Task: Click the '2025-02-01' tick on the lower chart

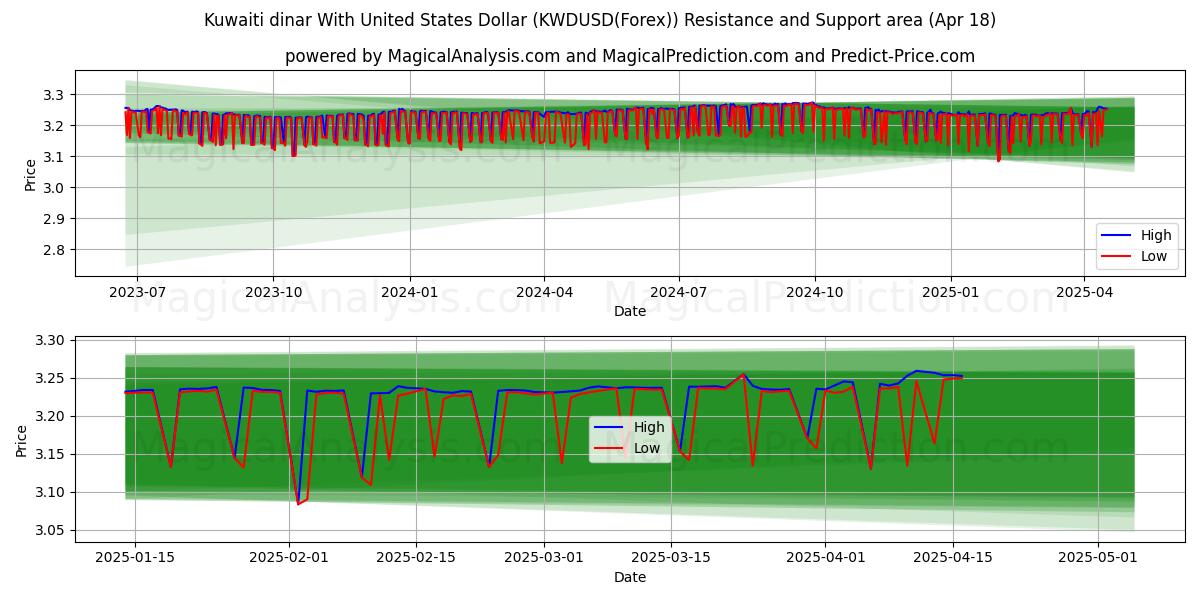Action: click(x=289, y=558)
